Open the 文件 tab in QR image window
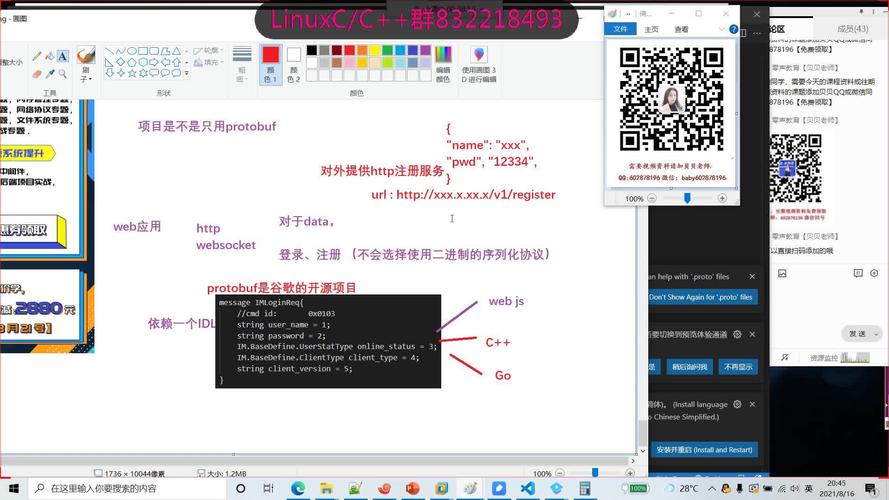Screen dimensions: 889x500 620,29
